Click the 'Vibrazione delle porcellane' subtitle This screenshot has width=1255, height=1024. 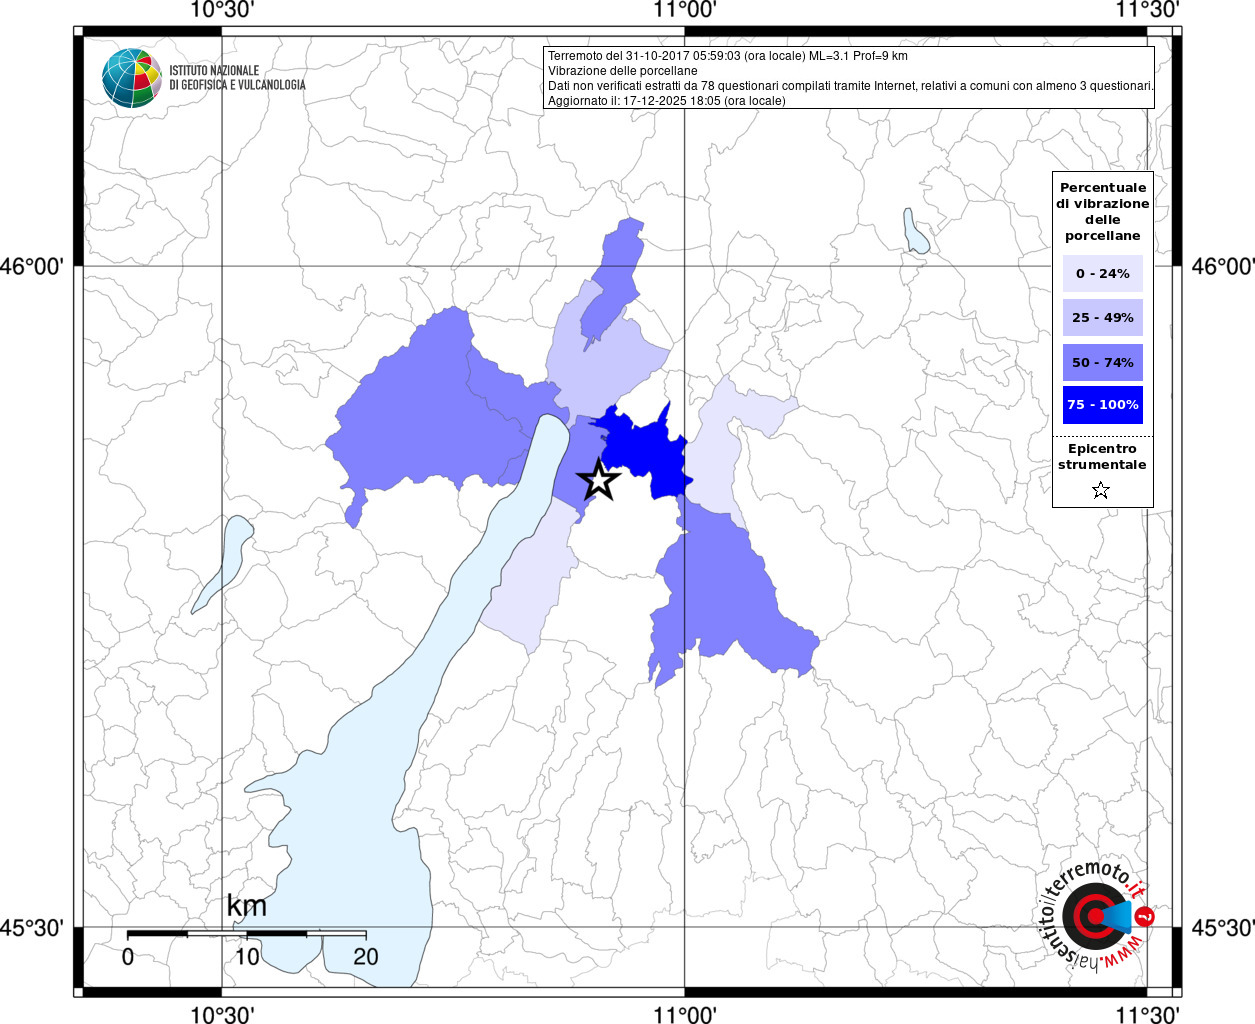click(623, 71)
